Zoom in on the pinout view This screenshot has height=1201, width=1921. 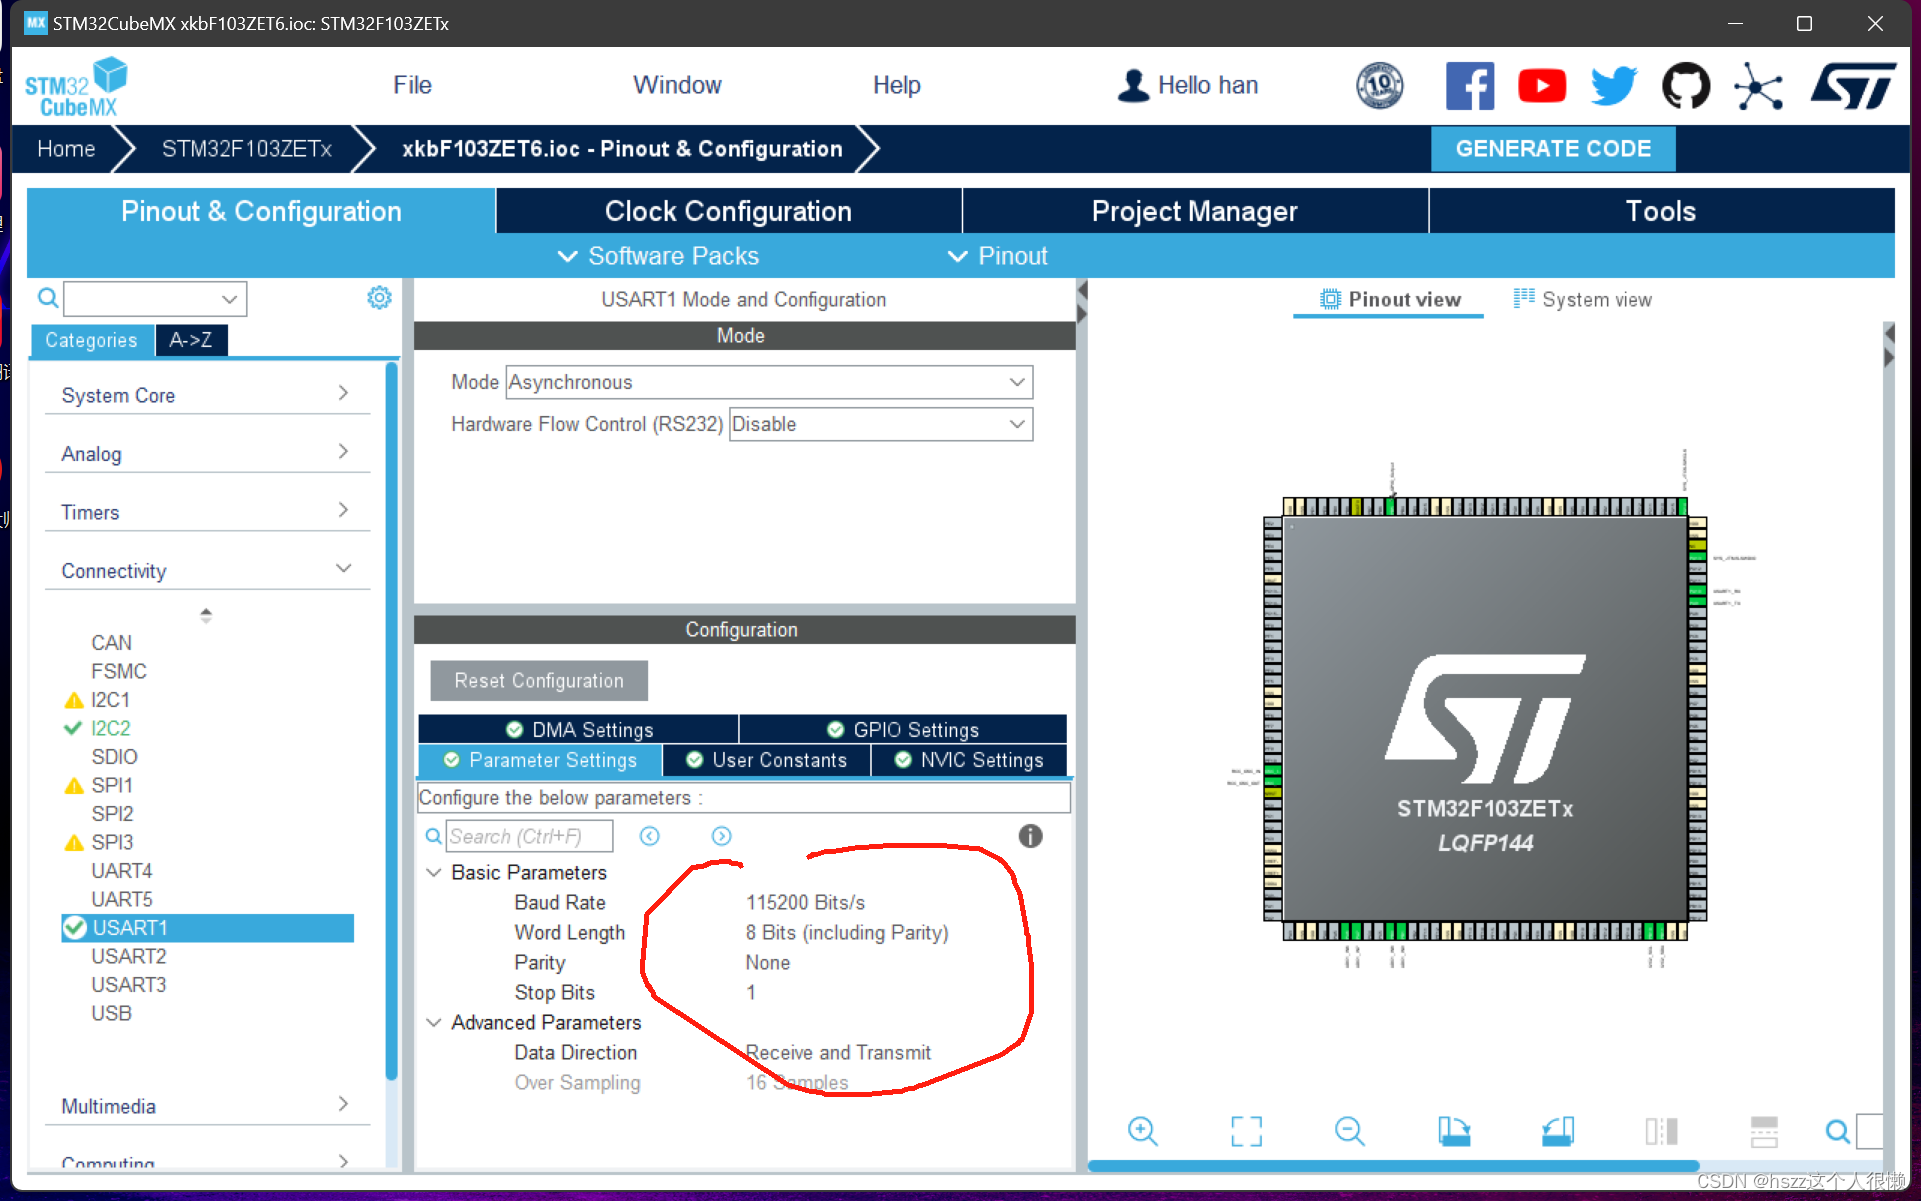pos(1142,1131)
